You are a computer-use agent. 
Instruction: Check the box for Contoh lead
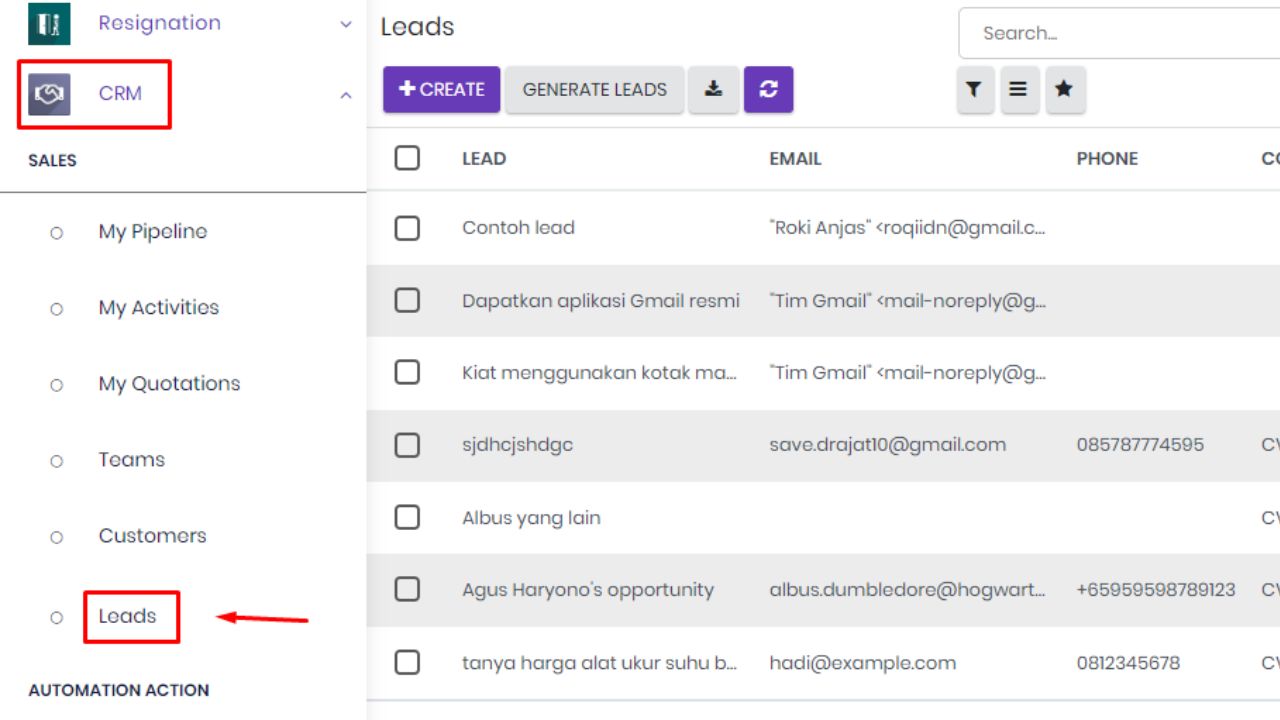(407, 228)
